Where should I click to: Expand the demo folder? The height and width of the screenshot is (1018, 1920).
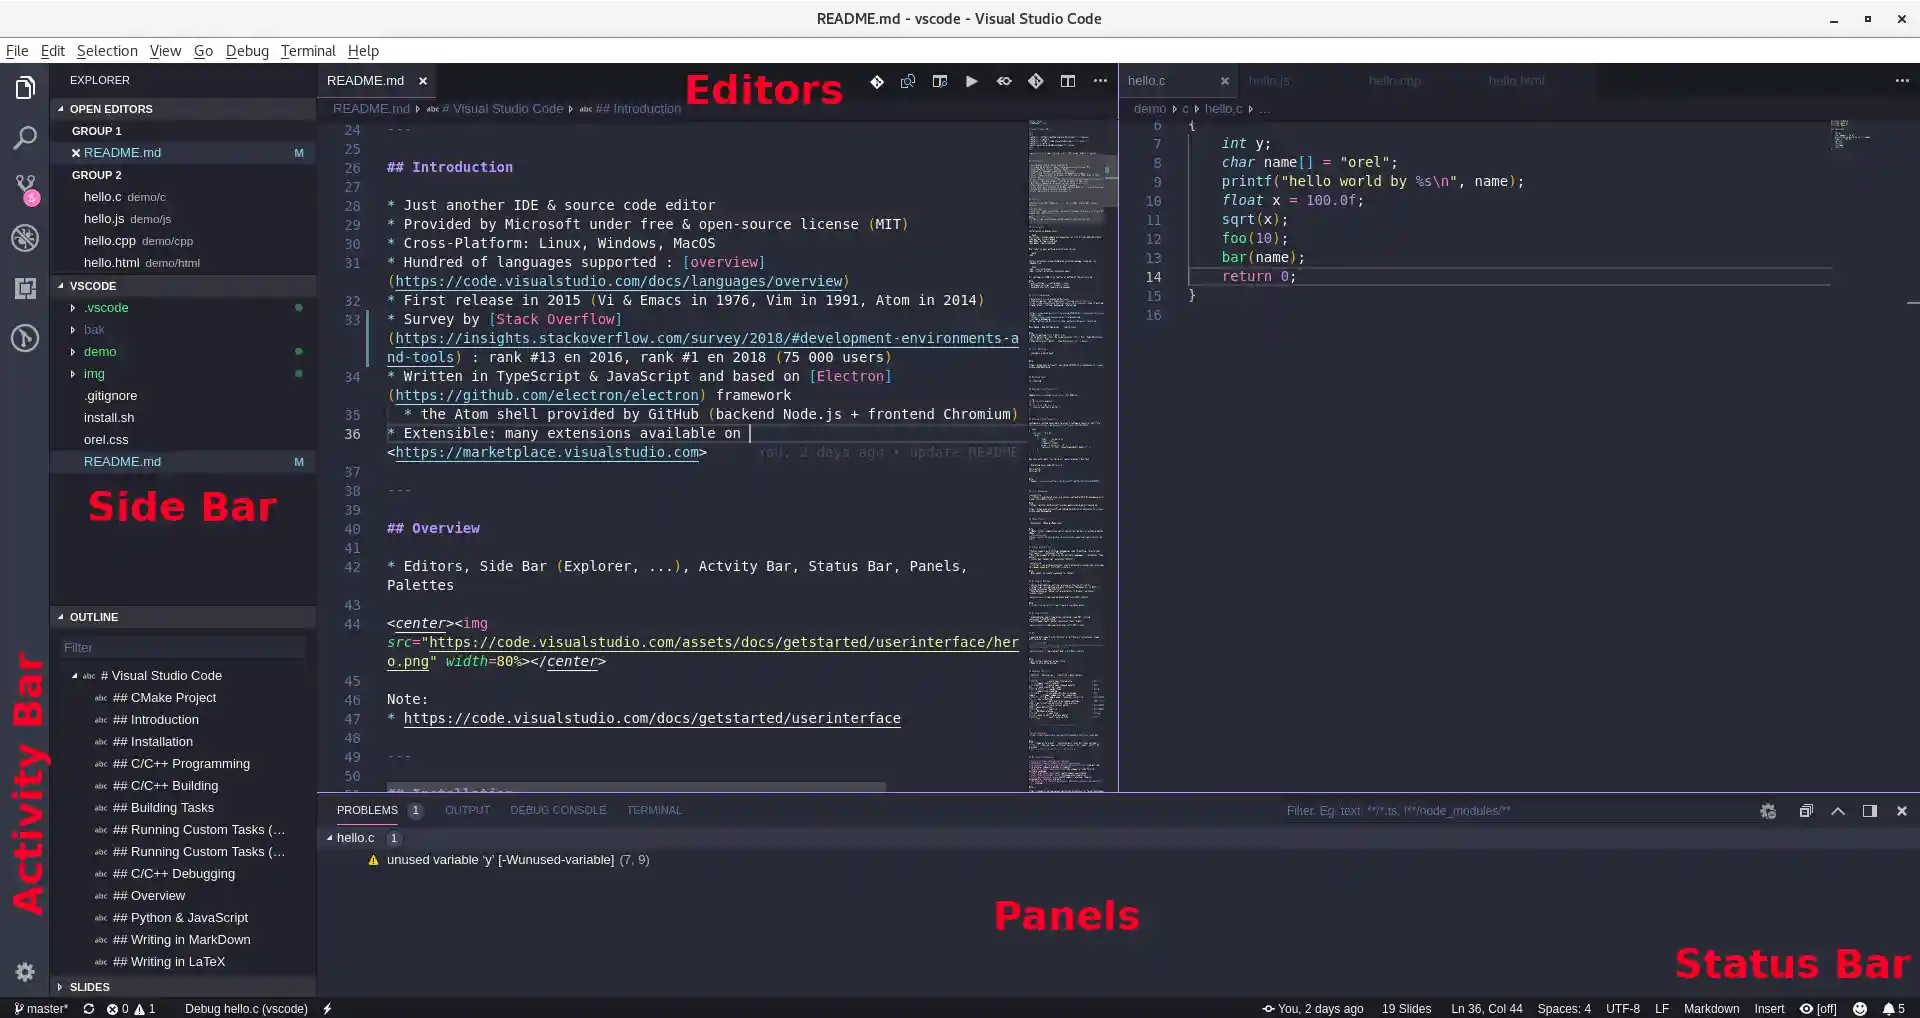coord(100,352)
